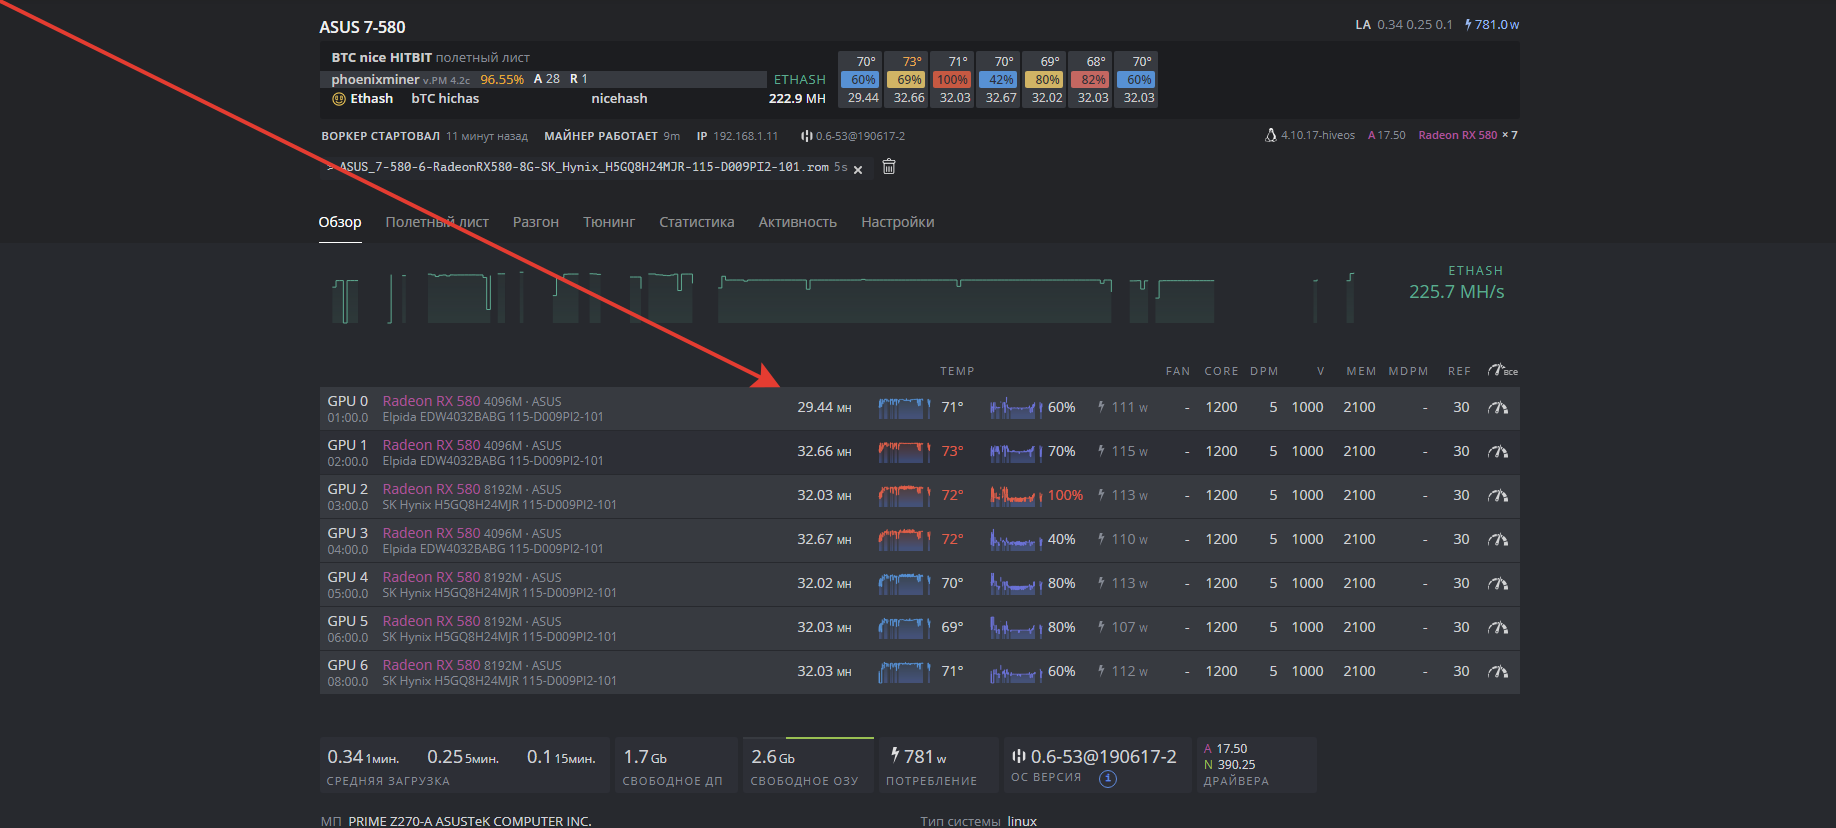Click the СВОБОДНОЕ ОЗУ 2.6 Gb card

[x=807, y=766]
